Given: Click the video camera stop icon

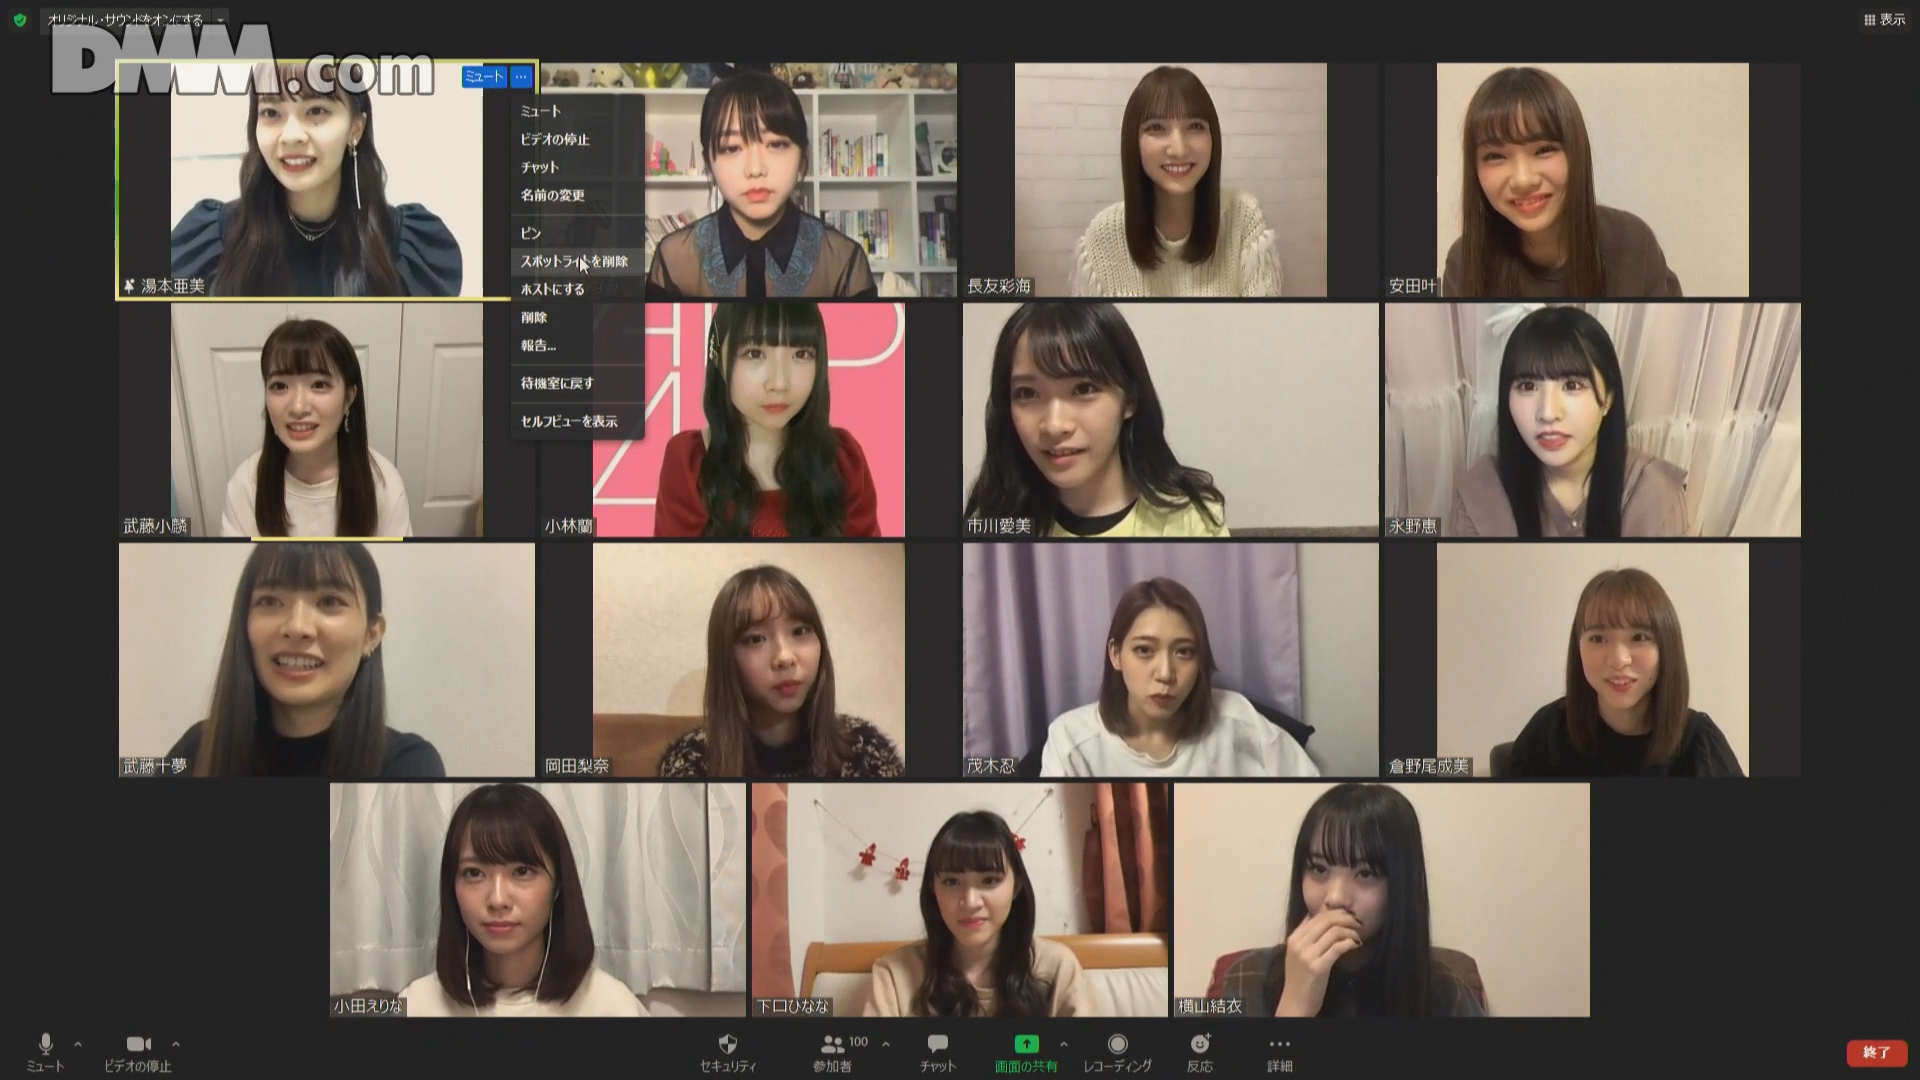Looking at the screenshot, I should 138,1044.
